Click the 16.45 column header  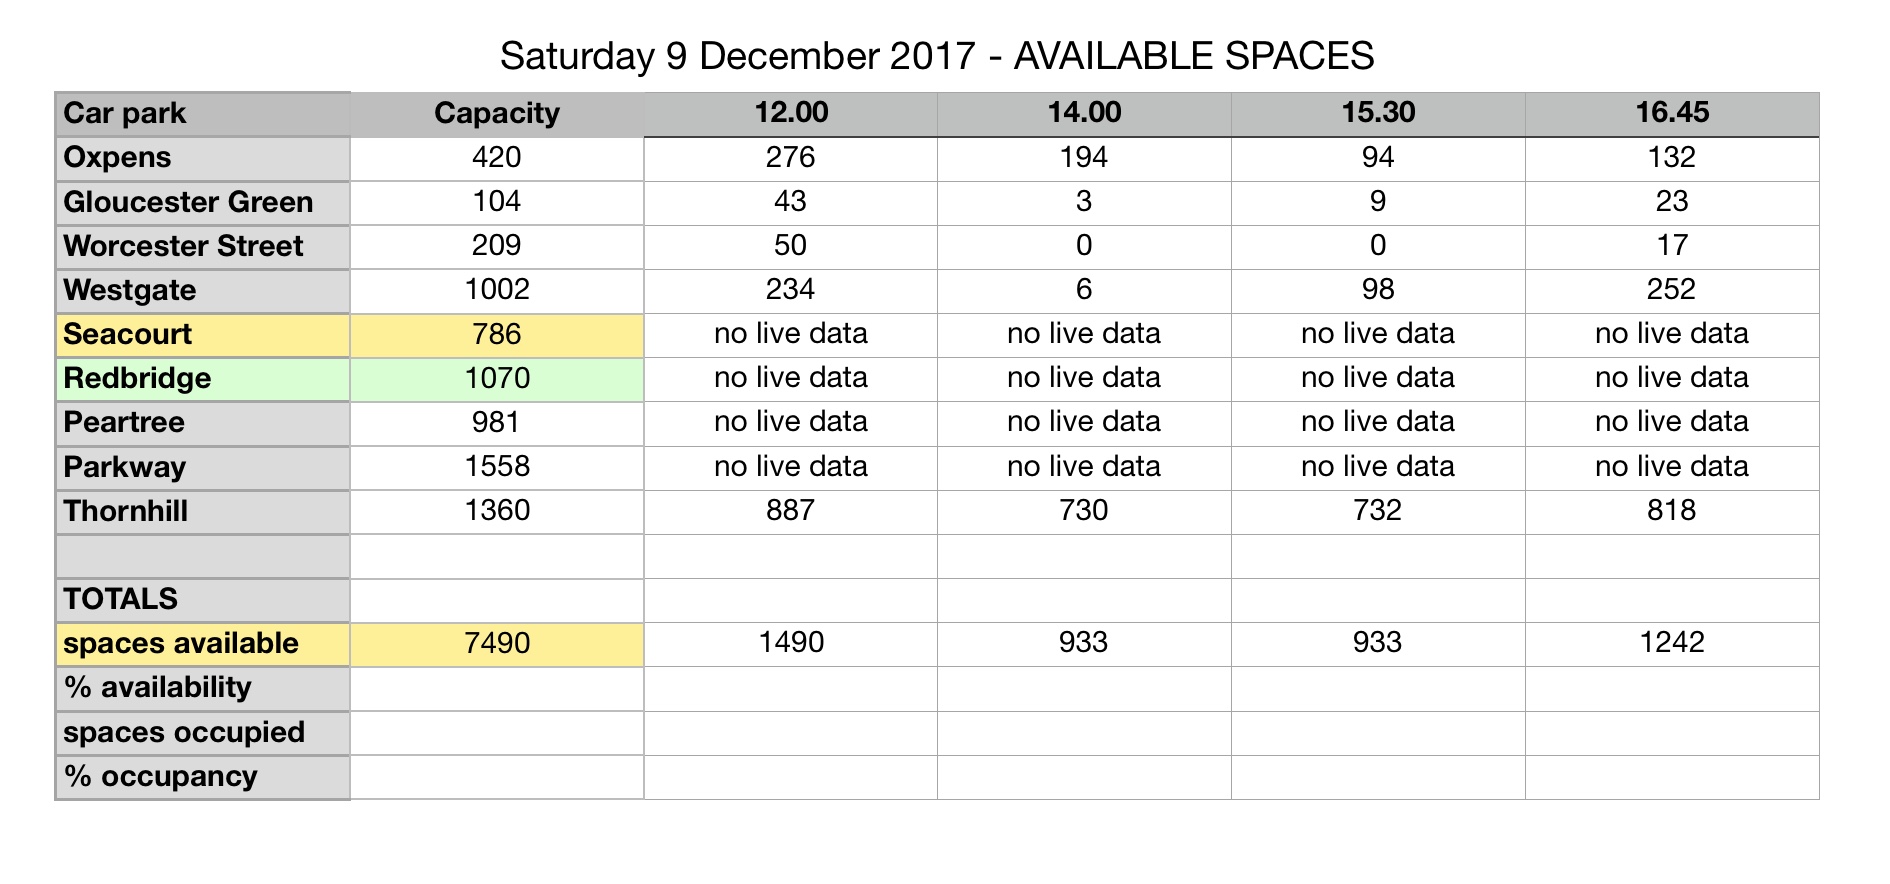(1671, 112)
